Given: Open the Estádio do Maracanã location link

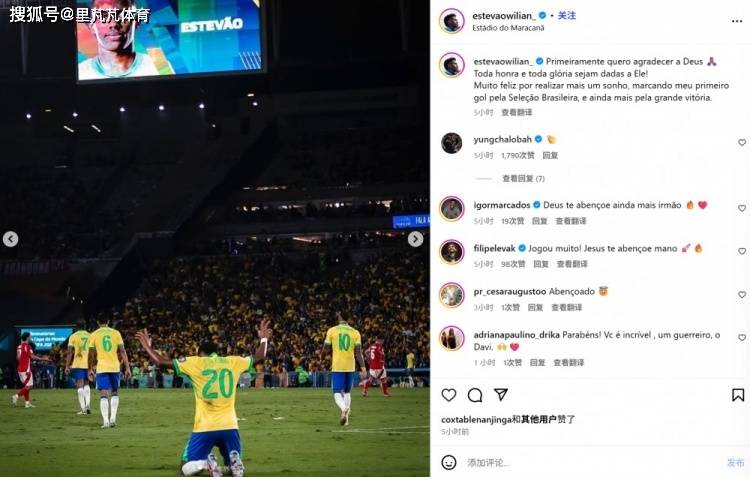Looking at the screenshot, I should point(508,28).
